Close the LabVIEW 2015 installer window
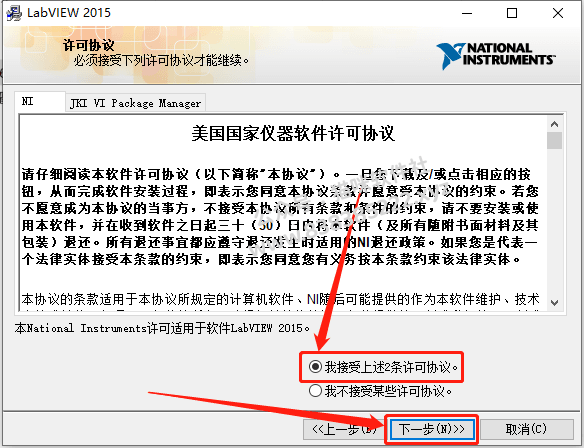 (558, 13)
